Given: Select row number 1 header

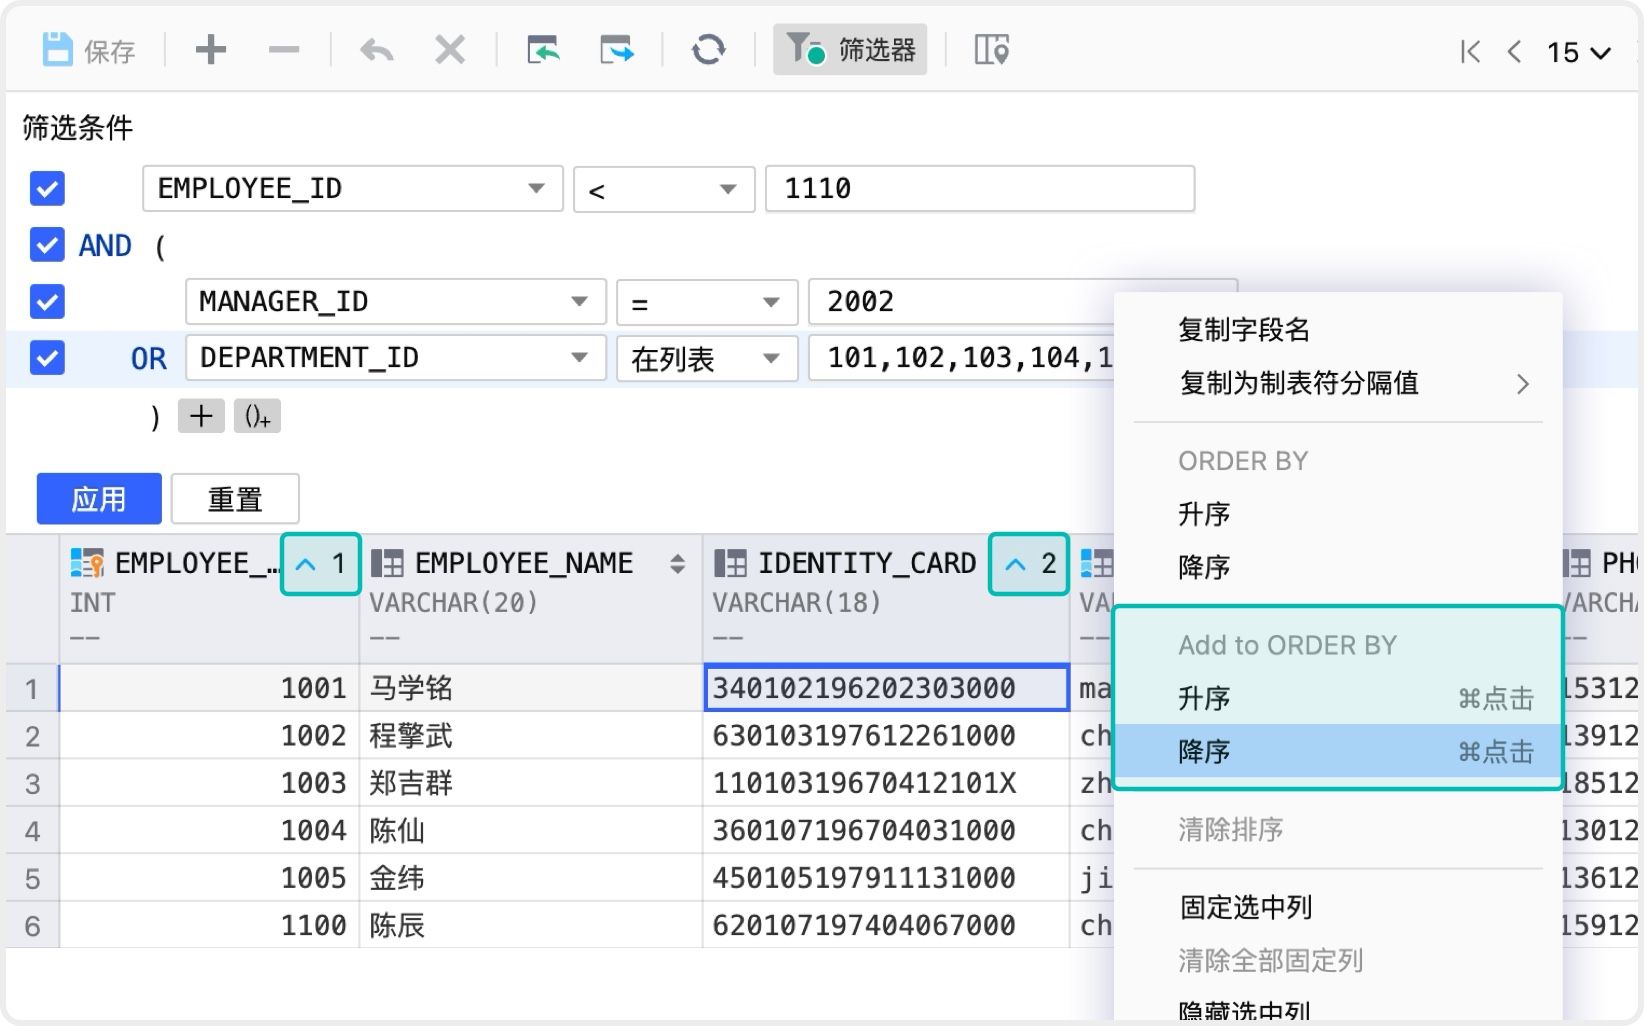Looking at the screenshot, I should [32, 688].
